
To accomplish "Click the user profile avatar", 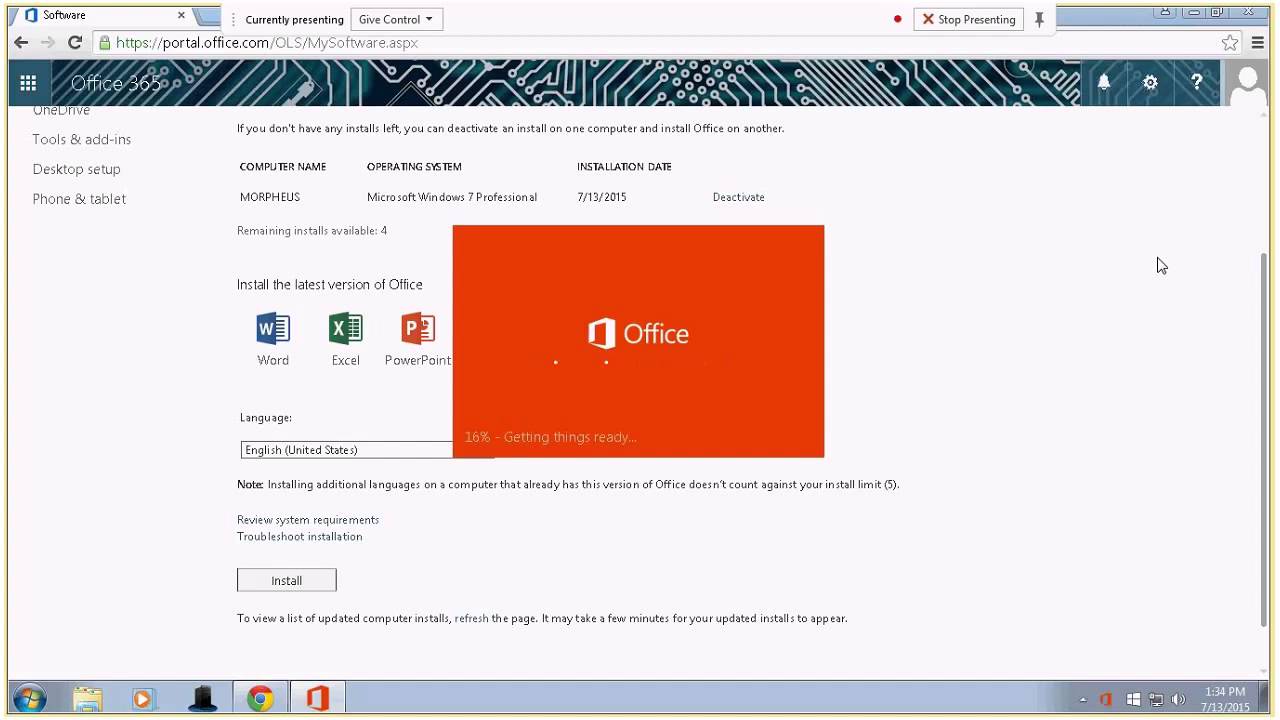I will tap(1247, 83).
